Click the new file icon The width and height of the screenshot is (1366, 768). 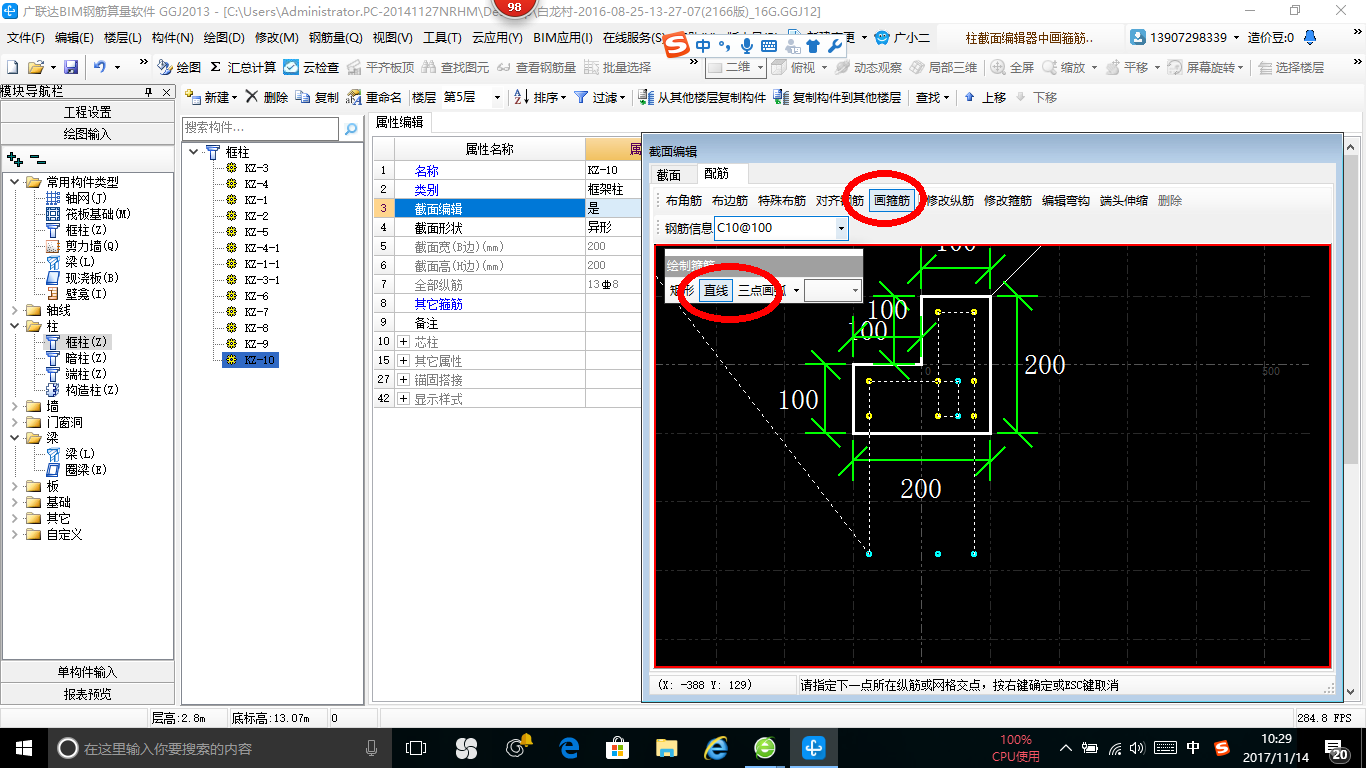coord(12,67)
